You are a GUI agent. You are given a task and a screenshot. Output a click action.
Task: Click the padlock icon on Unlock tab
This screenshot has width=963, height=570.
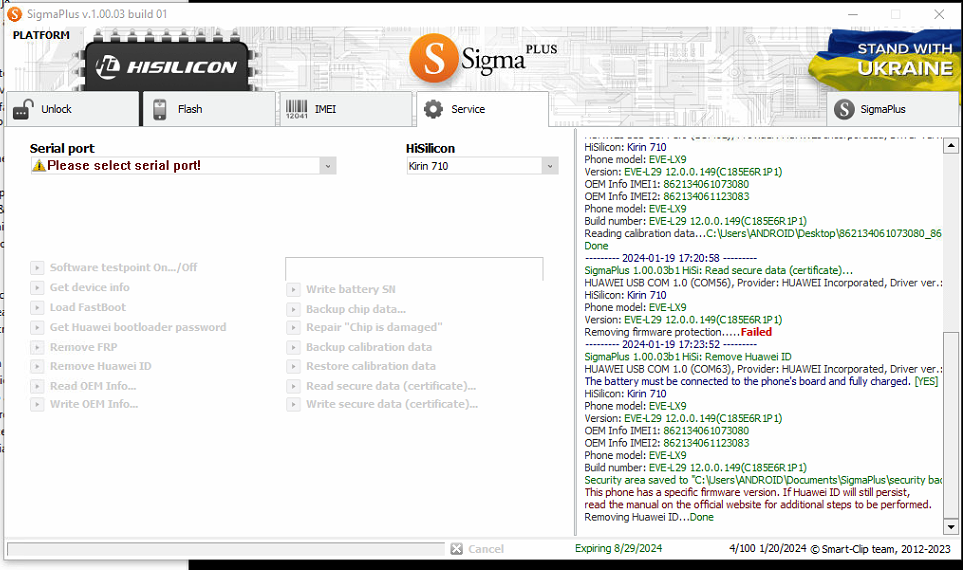[x=23, y=109]
